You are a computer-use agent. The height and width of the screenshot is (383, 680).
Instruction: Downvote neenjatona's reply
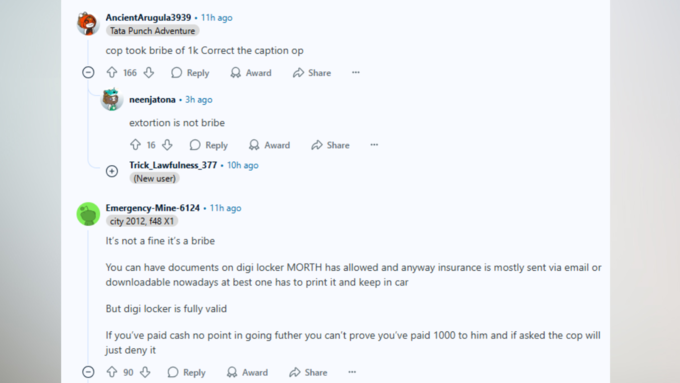[167, 145]
